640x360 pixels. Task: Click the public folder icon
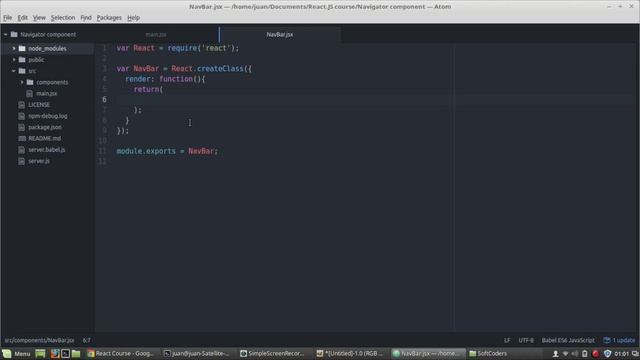(x=22, y=60)
